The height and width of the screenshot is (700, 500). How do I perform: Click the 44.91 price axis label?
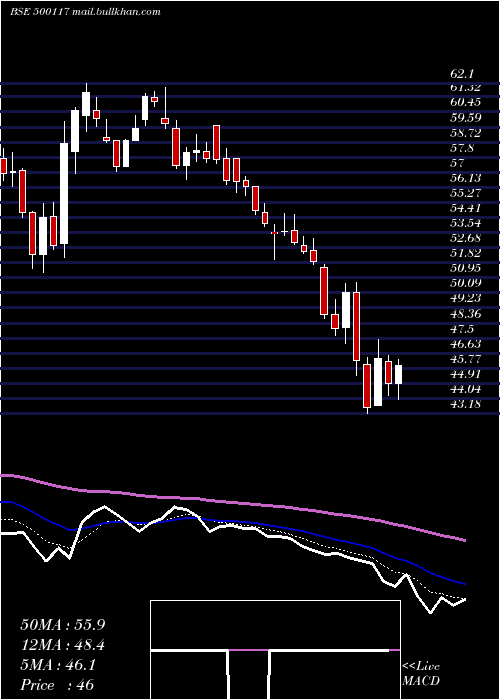coord(465,374)
